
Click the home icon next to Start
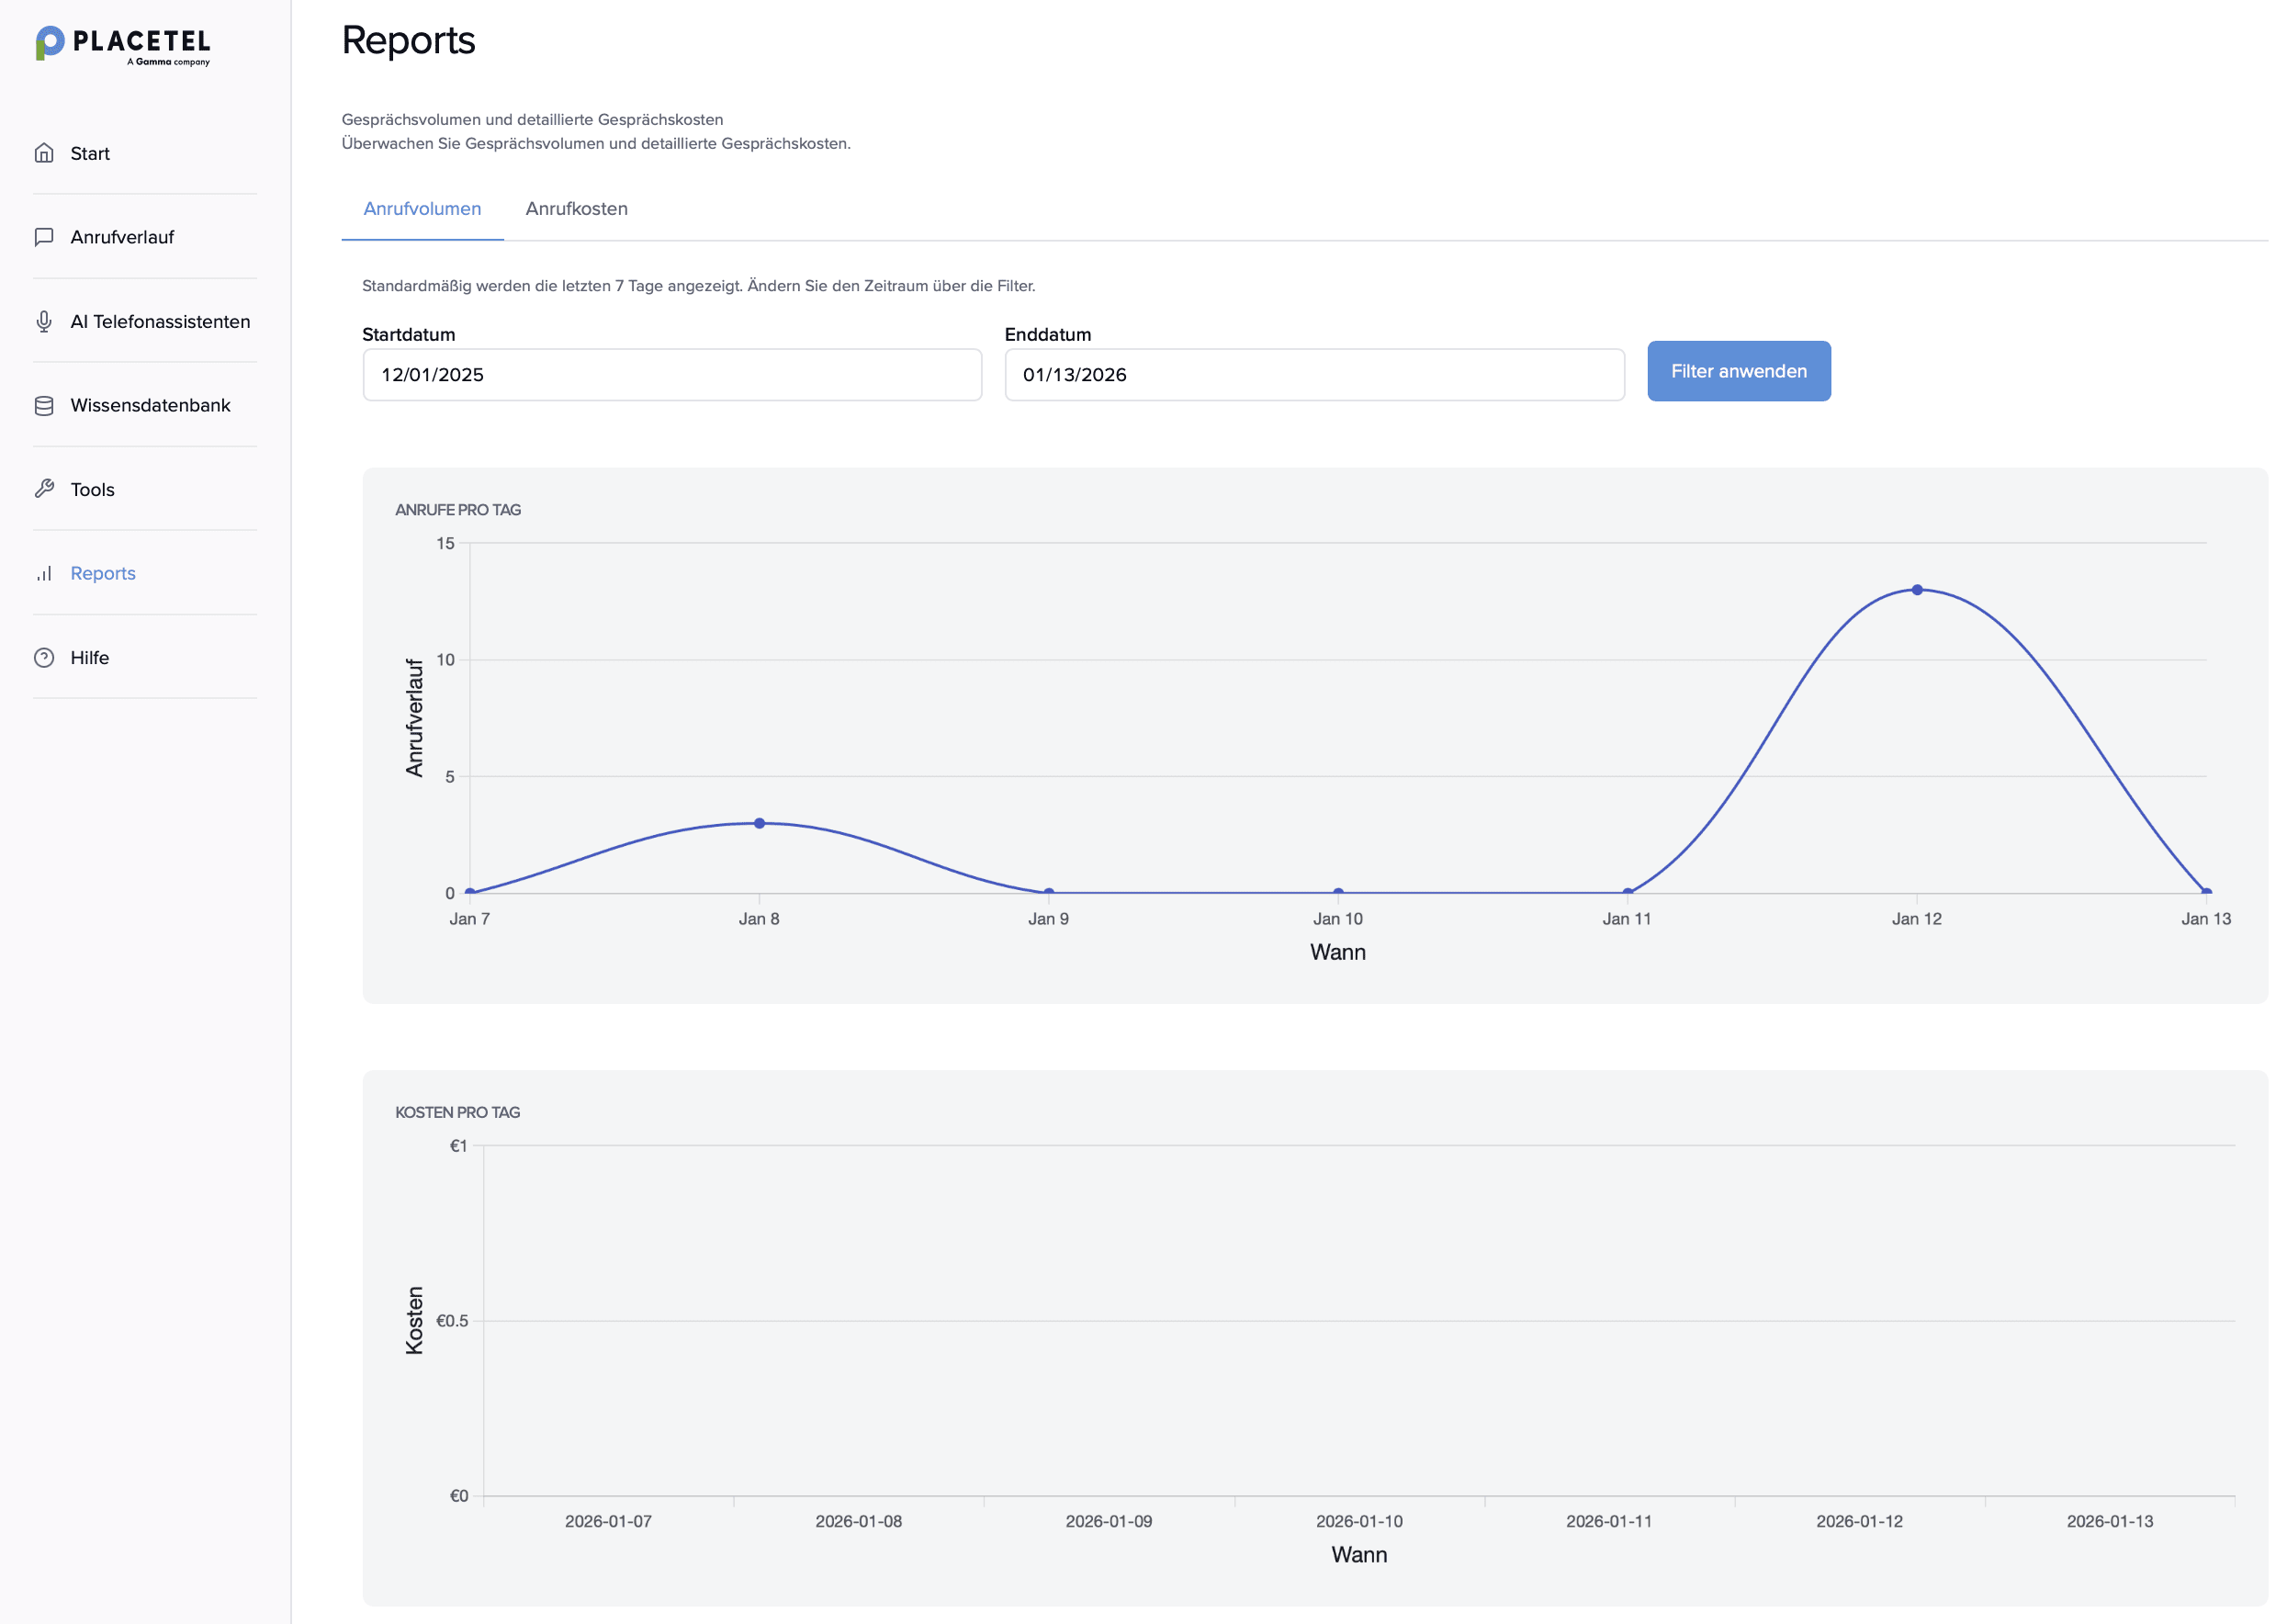point(44,153)
